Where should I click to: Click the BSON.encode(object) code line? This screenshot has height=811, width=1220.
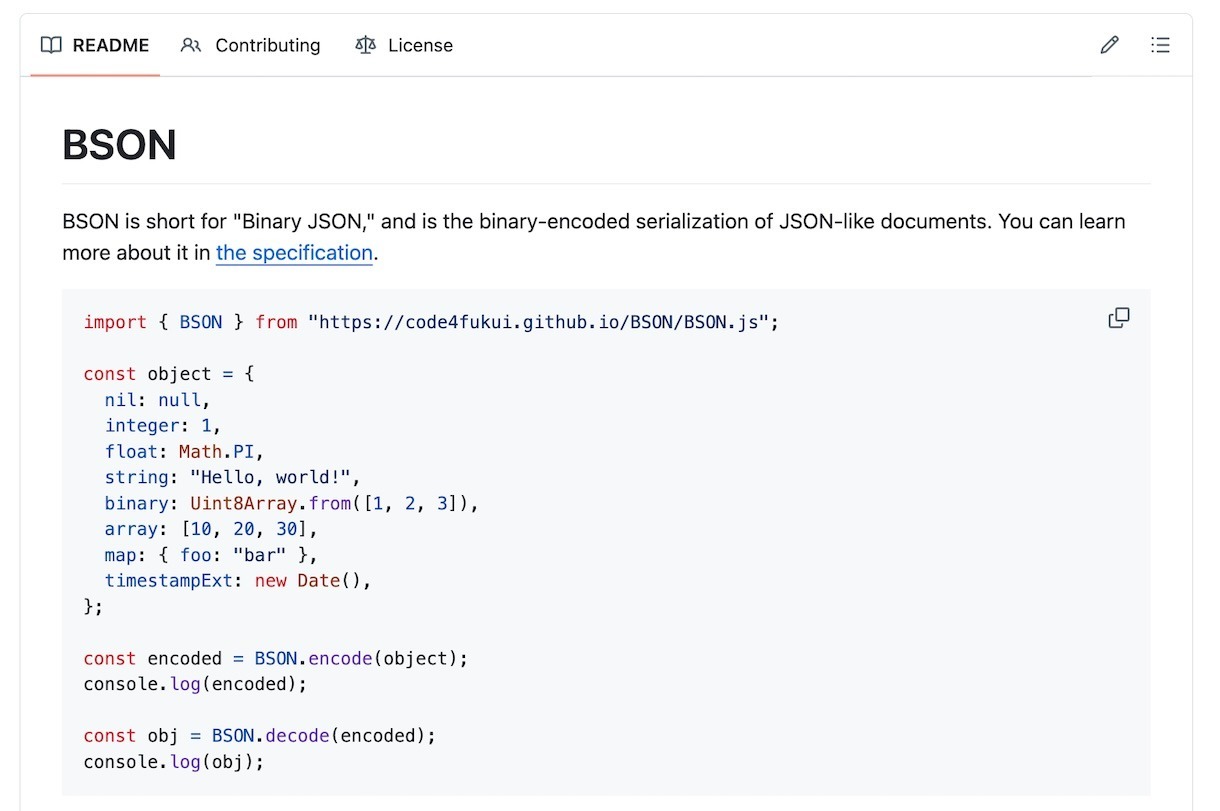[x=275, y=658]
